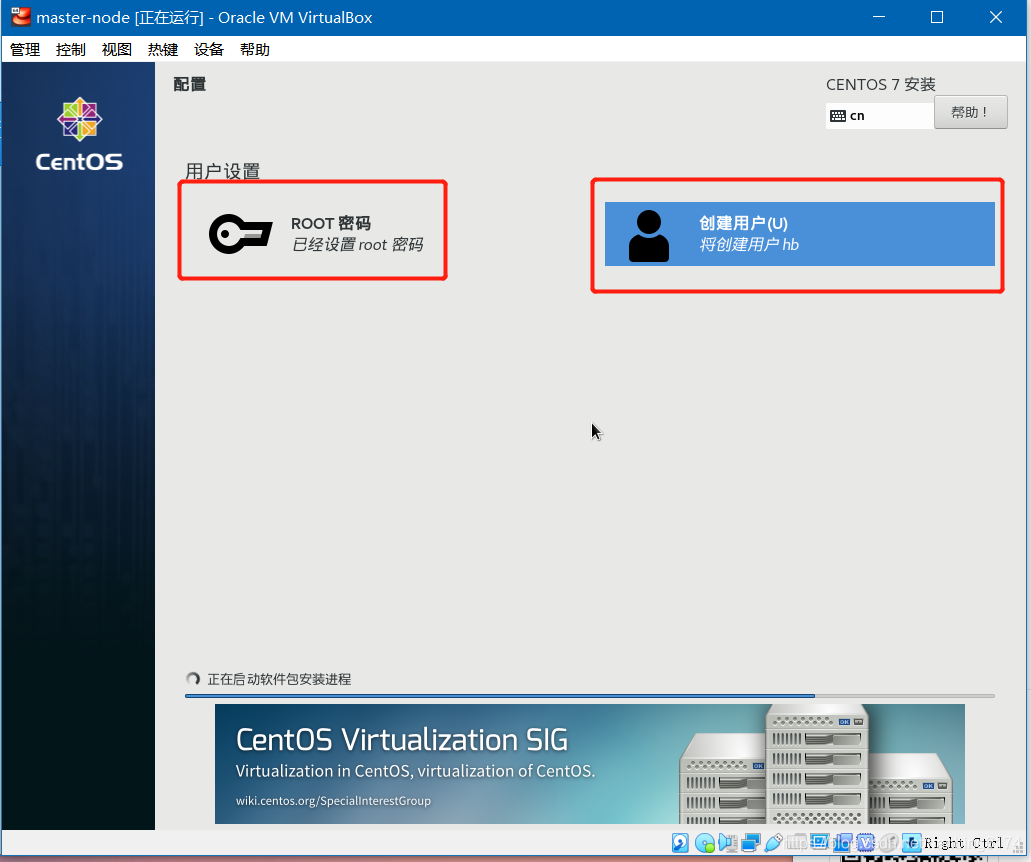Viewport: 1031px width, 862px height.
Task: Click the 已经设置 root 密码 status text
Action: [x=358, y=245]
